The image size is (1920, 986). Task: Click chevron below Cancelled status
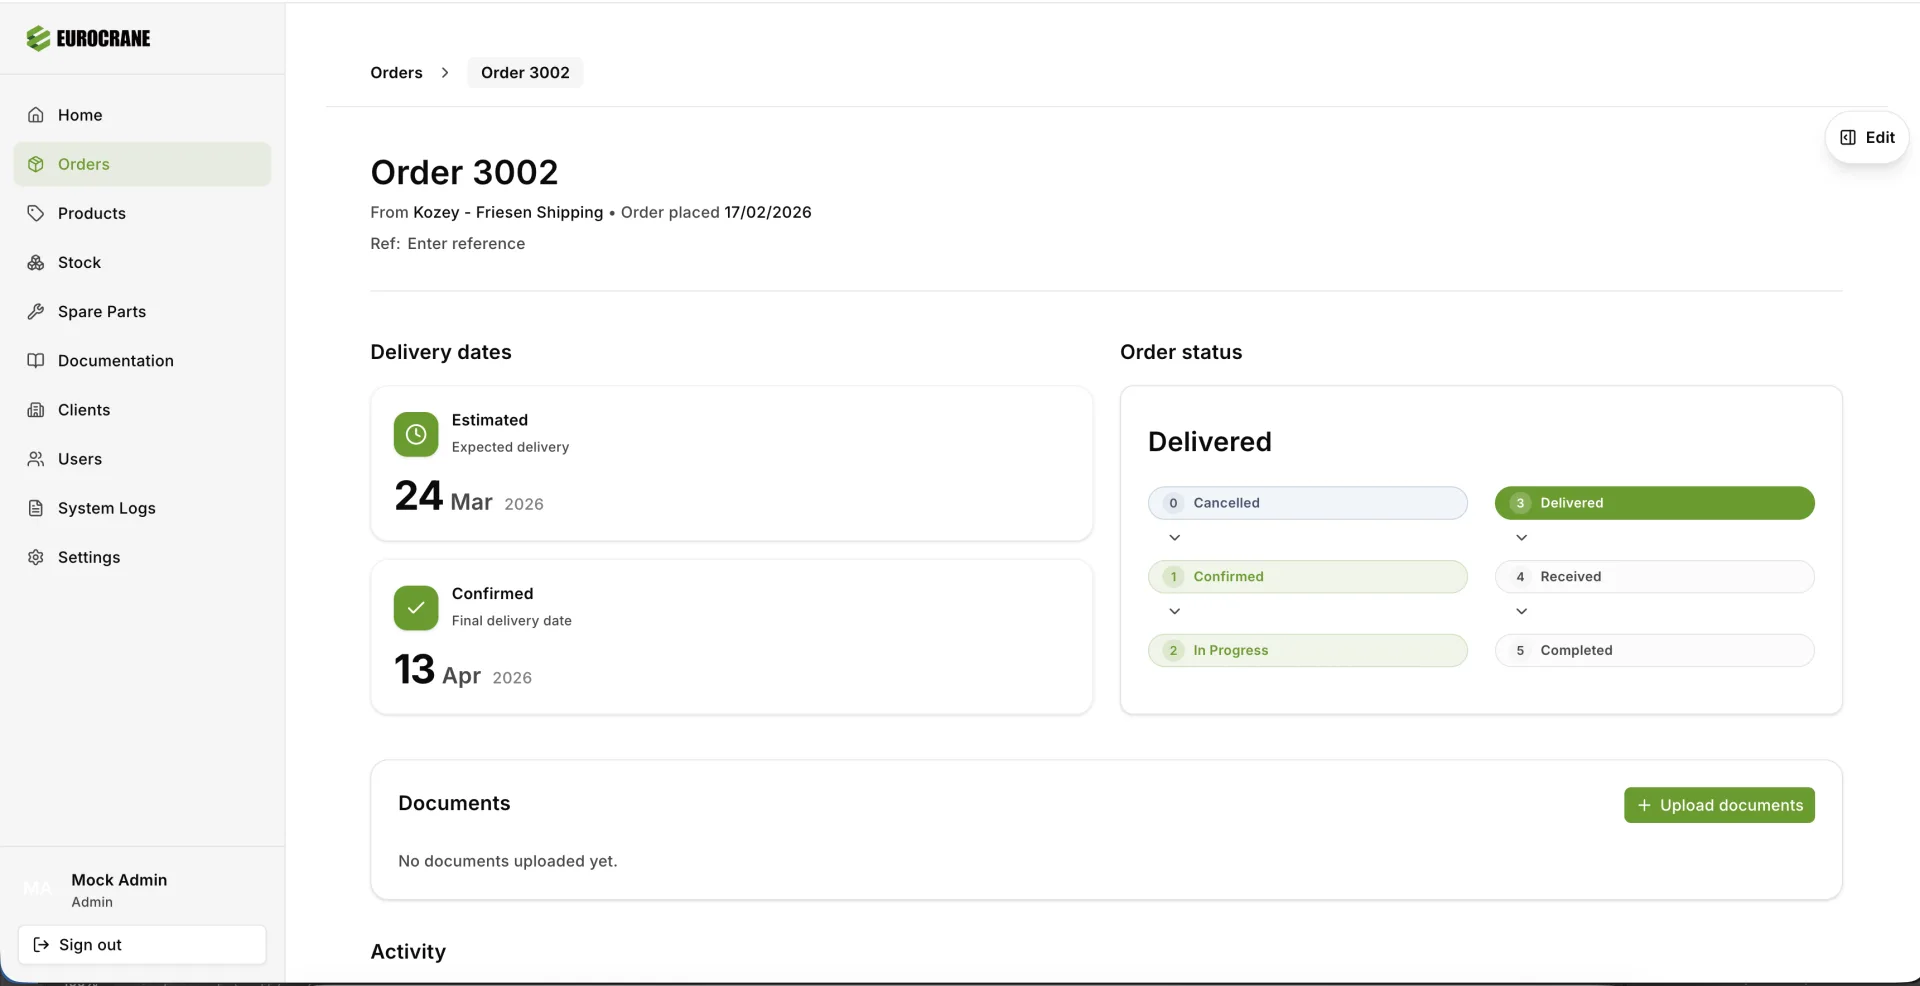tap(1175, 538)
